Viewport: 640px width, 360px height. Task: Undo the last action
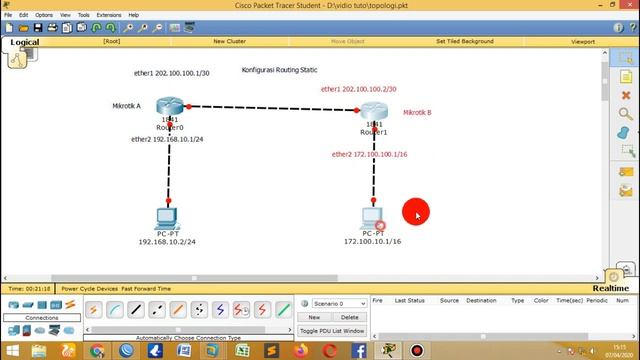(x=96, y=28)
